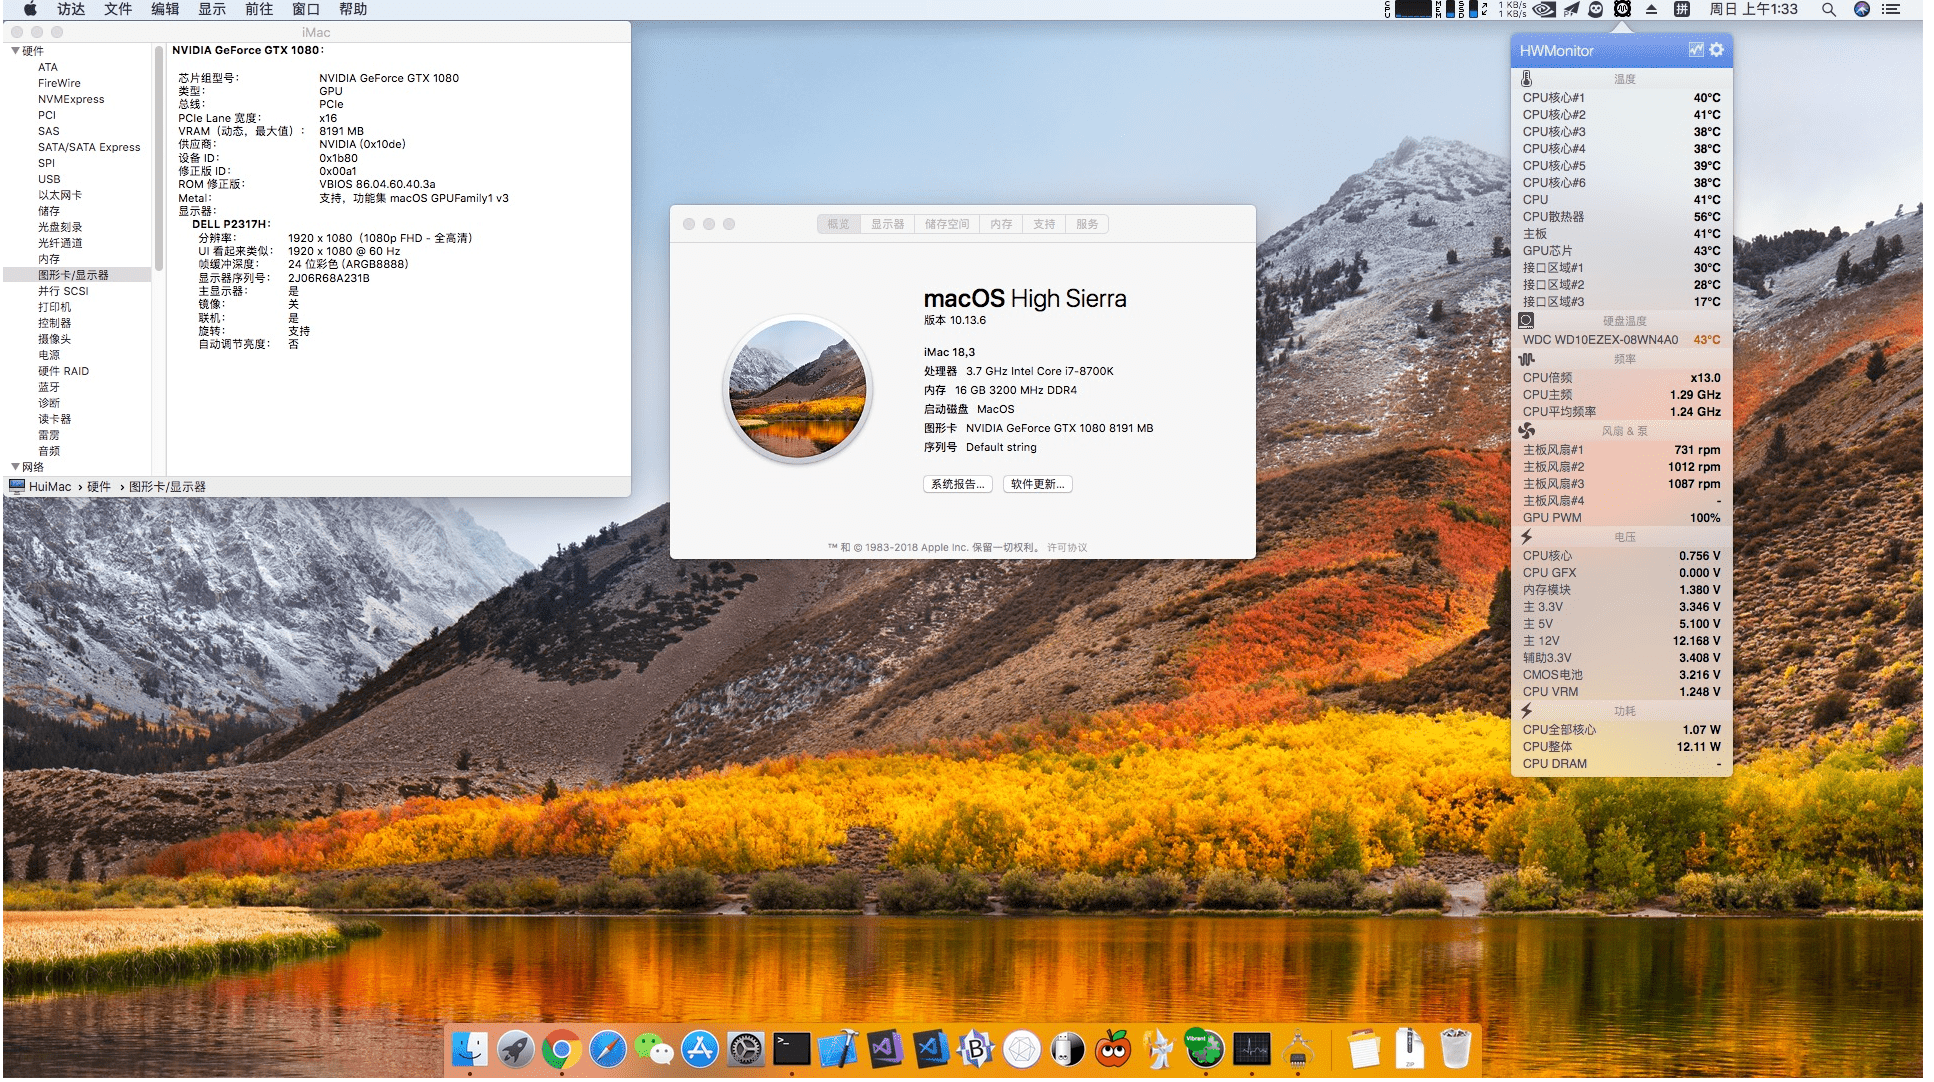The width and height of the screenshot is (1934, 1082).
Task: Launch Safari from the Dock
Action: 607,1049
